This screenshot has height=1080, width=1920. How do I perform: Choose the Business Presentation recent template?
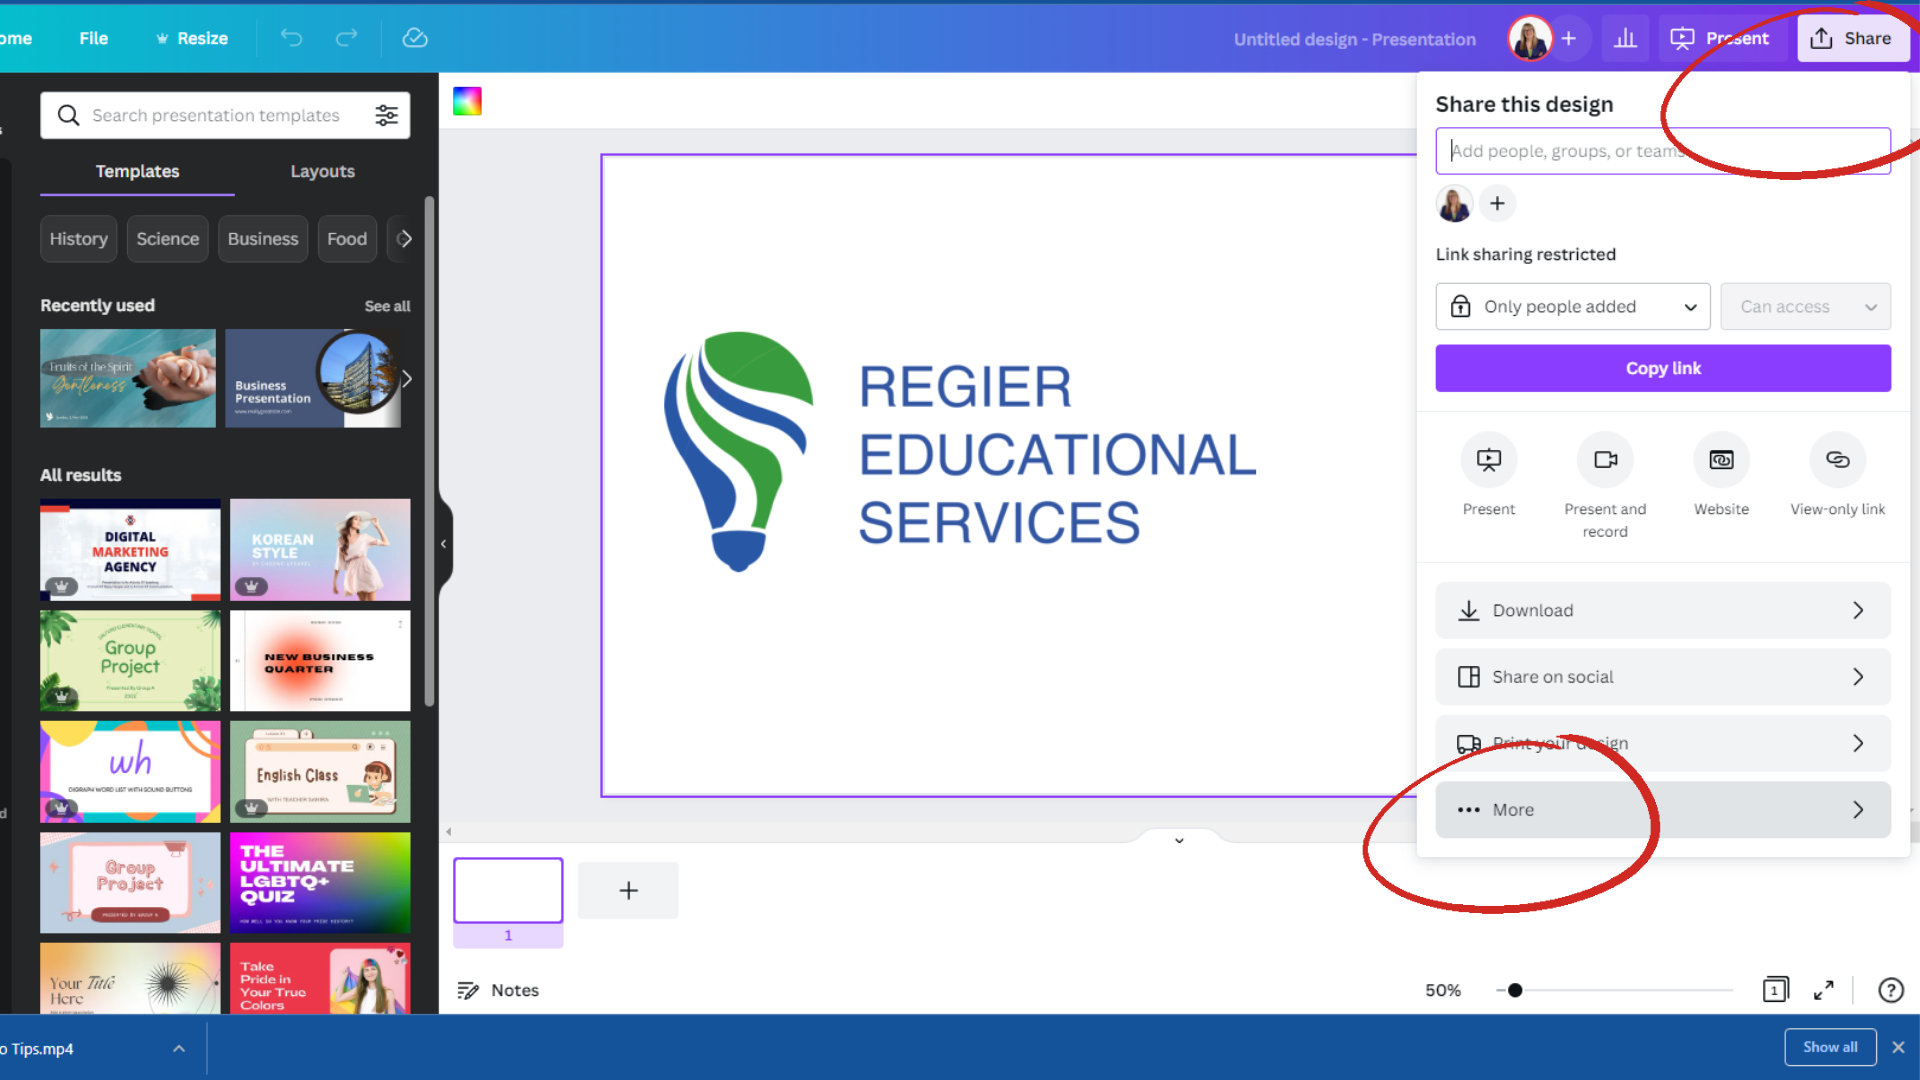[312, 379]
